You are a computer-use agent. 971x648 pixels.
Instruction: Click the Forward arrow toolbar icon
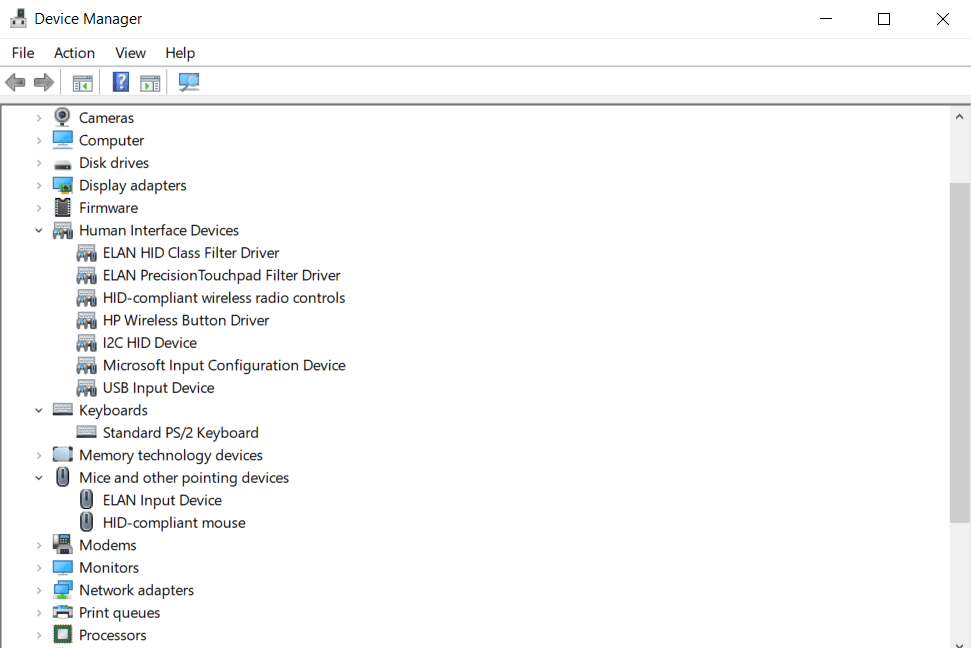click(43, 82)
